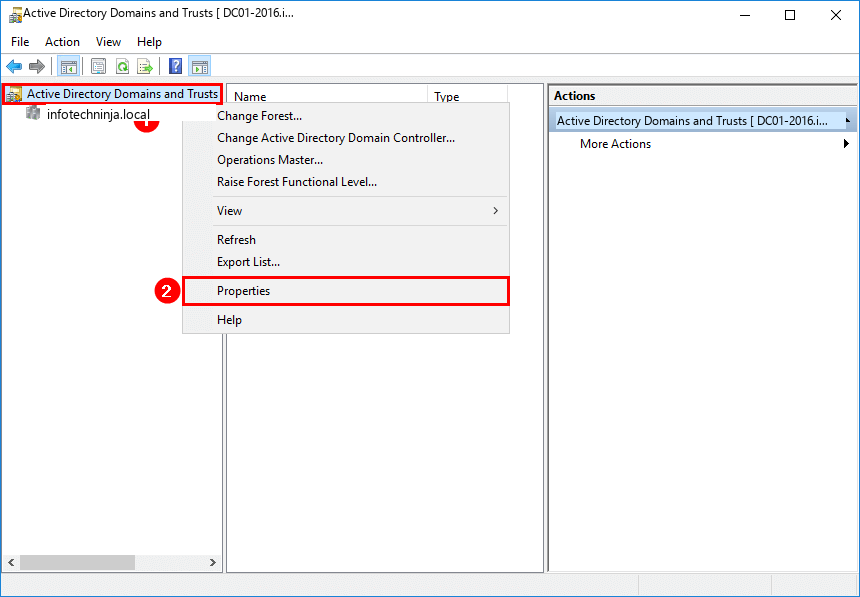Select the infotechninja.local domain node
Image resolution: width=860 pixels, height=597 pixels.
point(98,114)
